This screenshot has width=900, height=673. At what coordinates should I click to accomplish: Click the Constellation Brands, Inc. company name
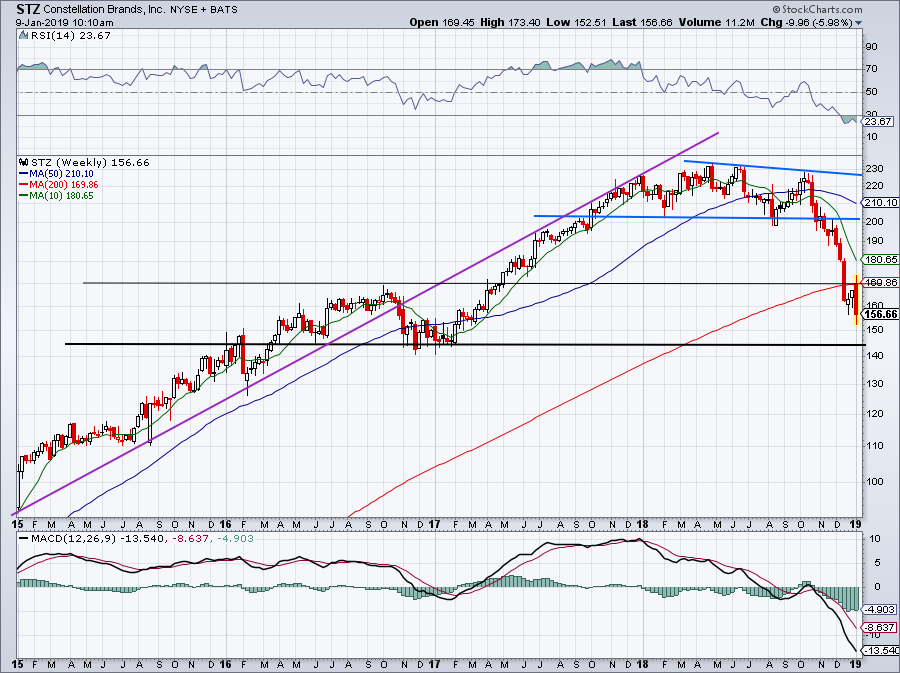pyautogui.click(x=105, y=10)
